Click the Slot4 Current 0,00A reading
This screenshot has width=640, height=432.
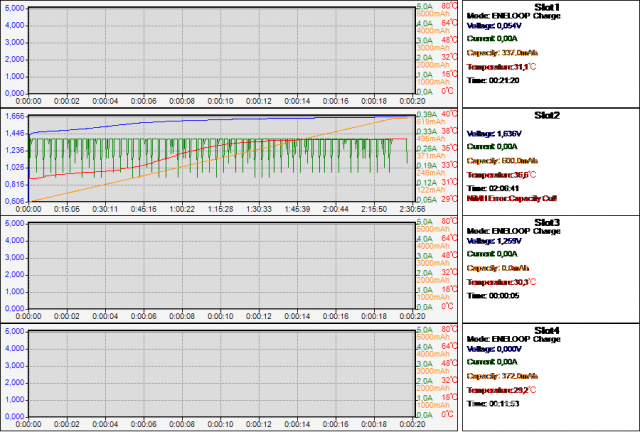(x=492, y=362)
